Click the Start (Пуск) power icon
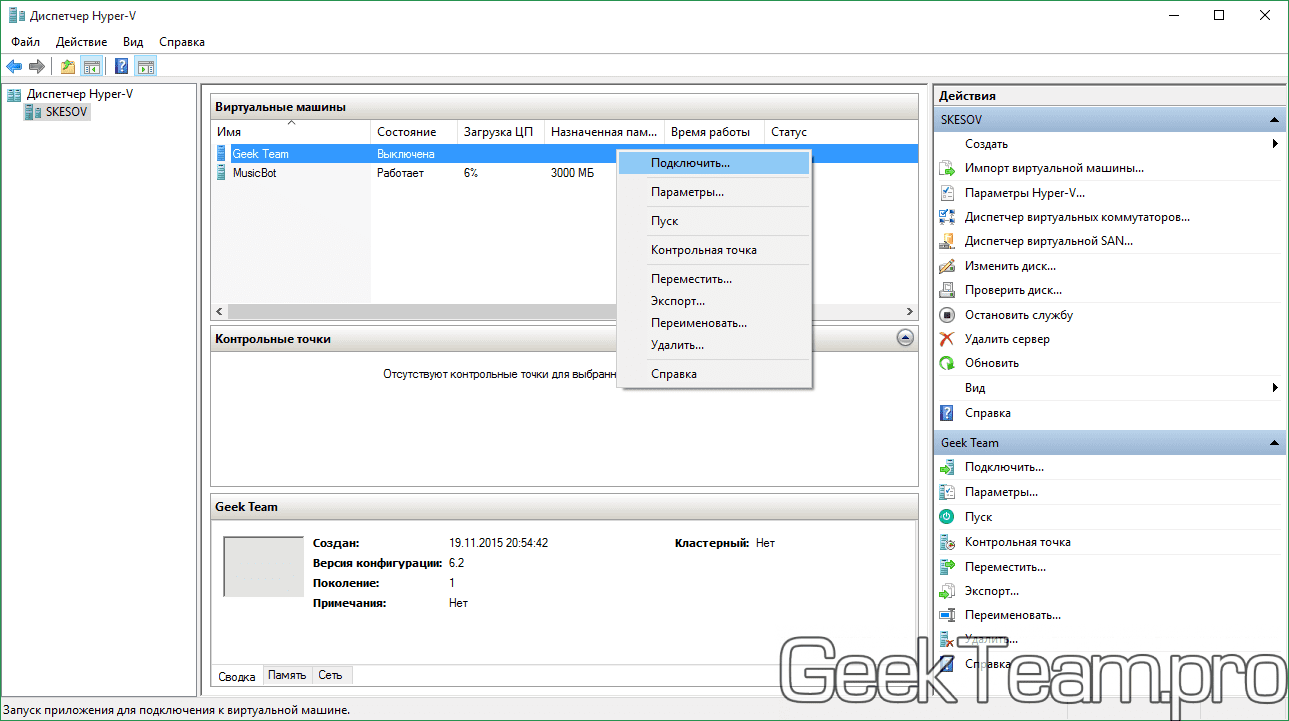The image size is (1289, 721). 947,517
